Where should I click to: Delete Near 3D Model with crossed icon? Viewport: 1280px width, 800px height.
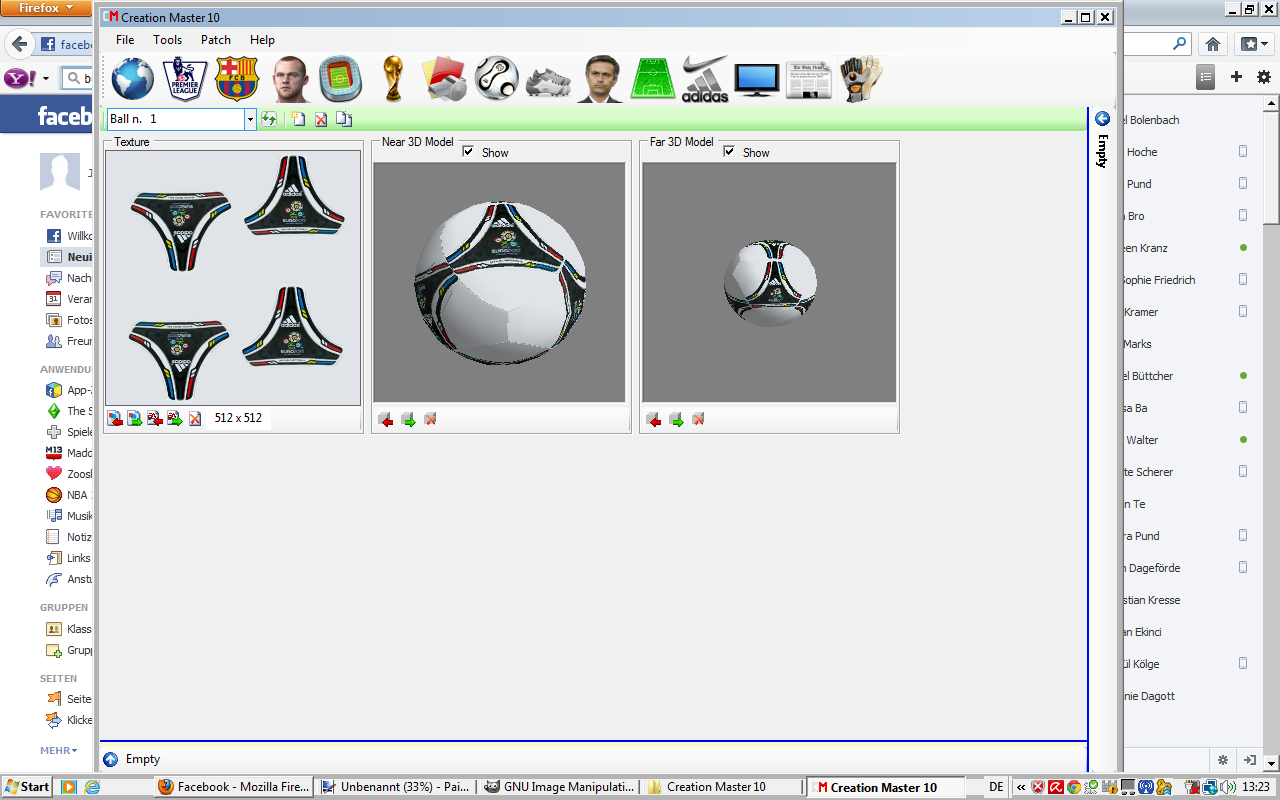click(x=430, y=419)
